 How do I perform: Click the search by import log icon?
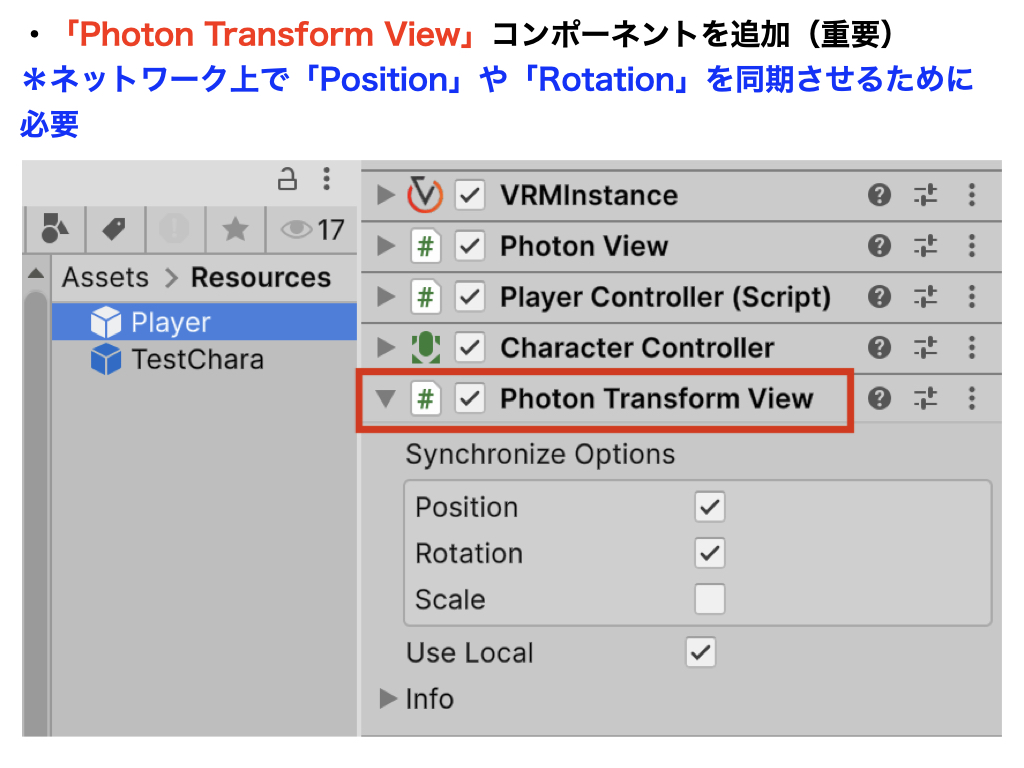click(174, 229)
